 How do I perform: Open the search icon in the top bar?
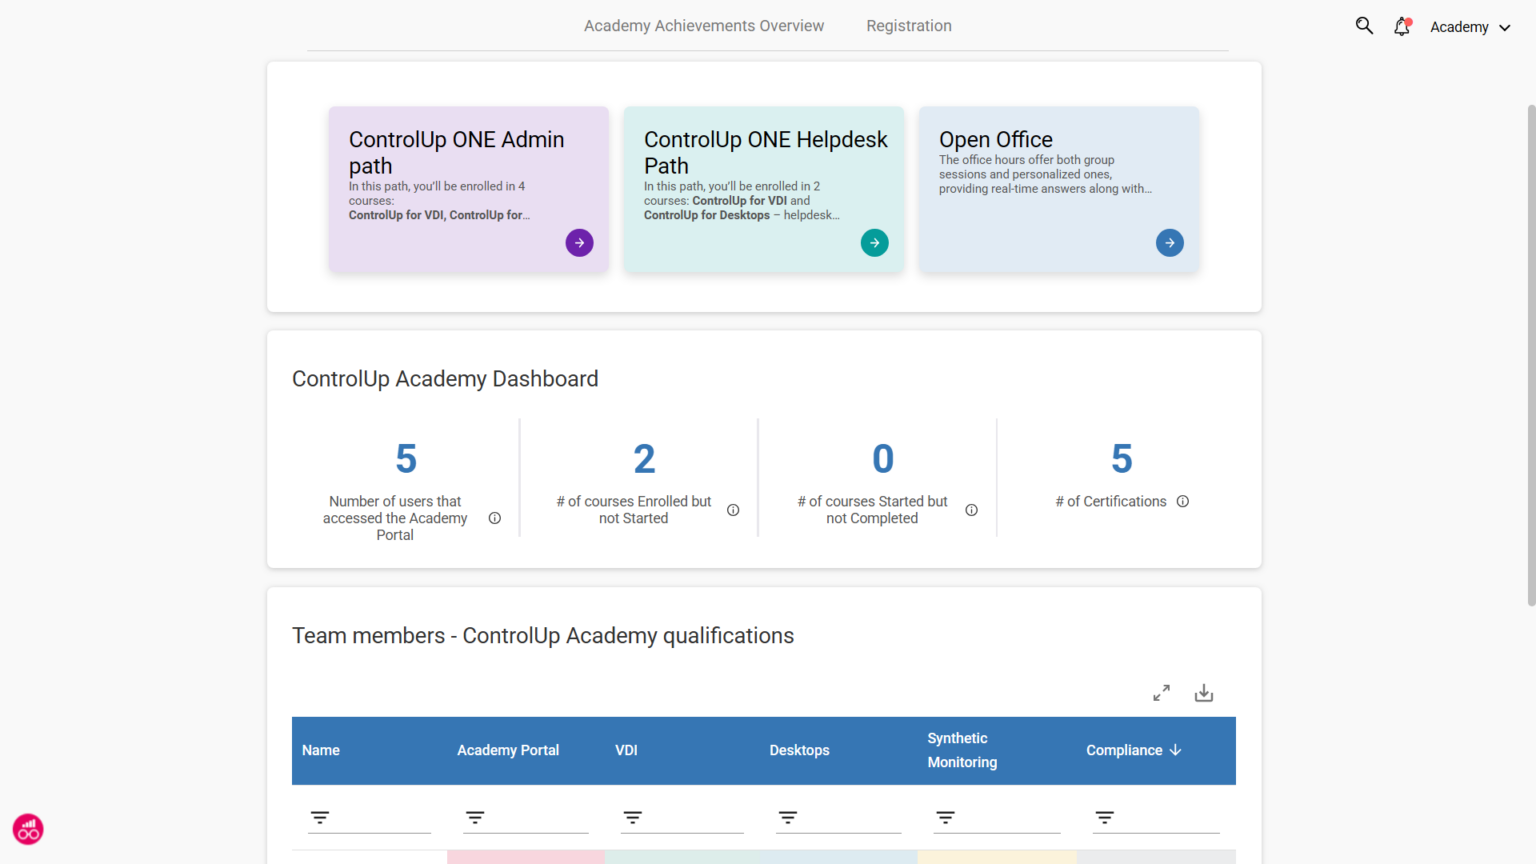[1364, 25]
